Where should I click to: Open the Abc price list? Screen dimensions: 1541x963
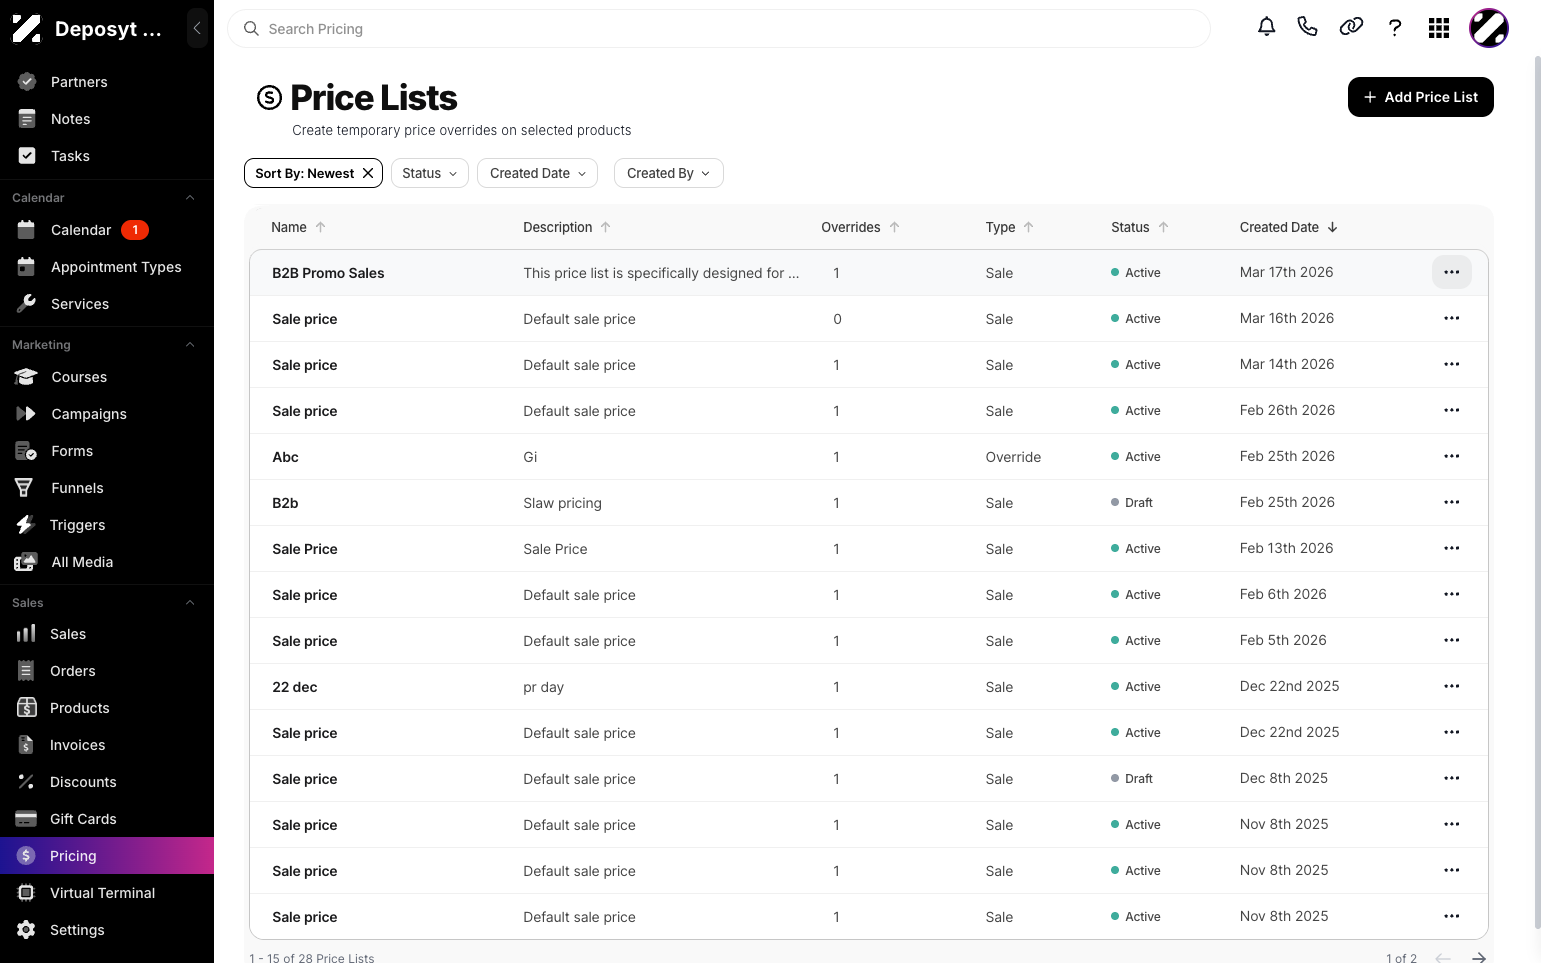tap(285, 457)
